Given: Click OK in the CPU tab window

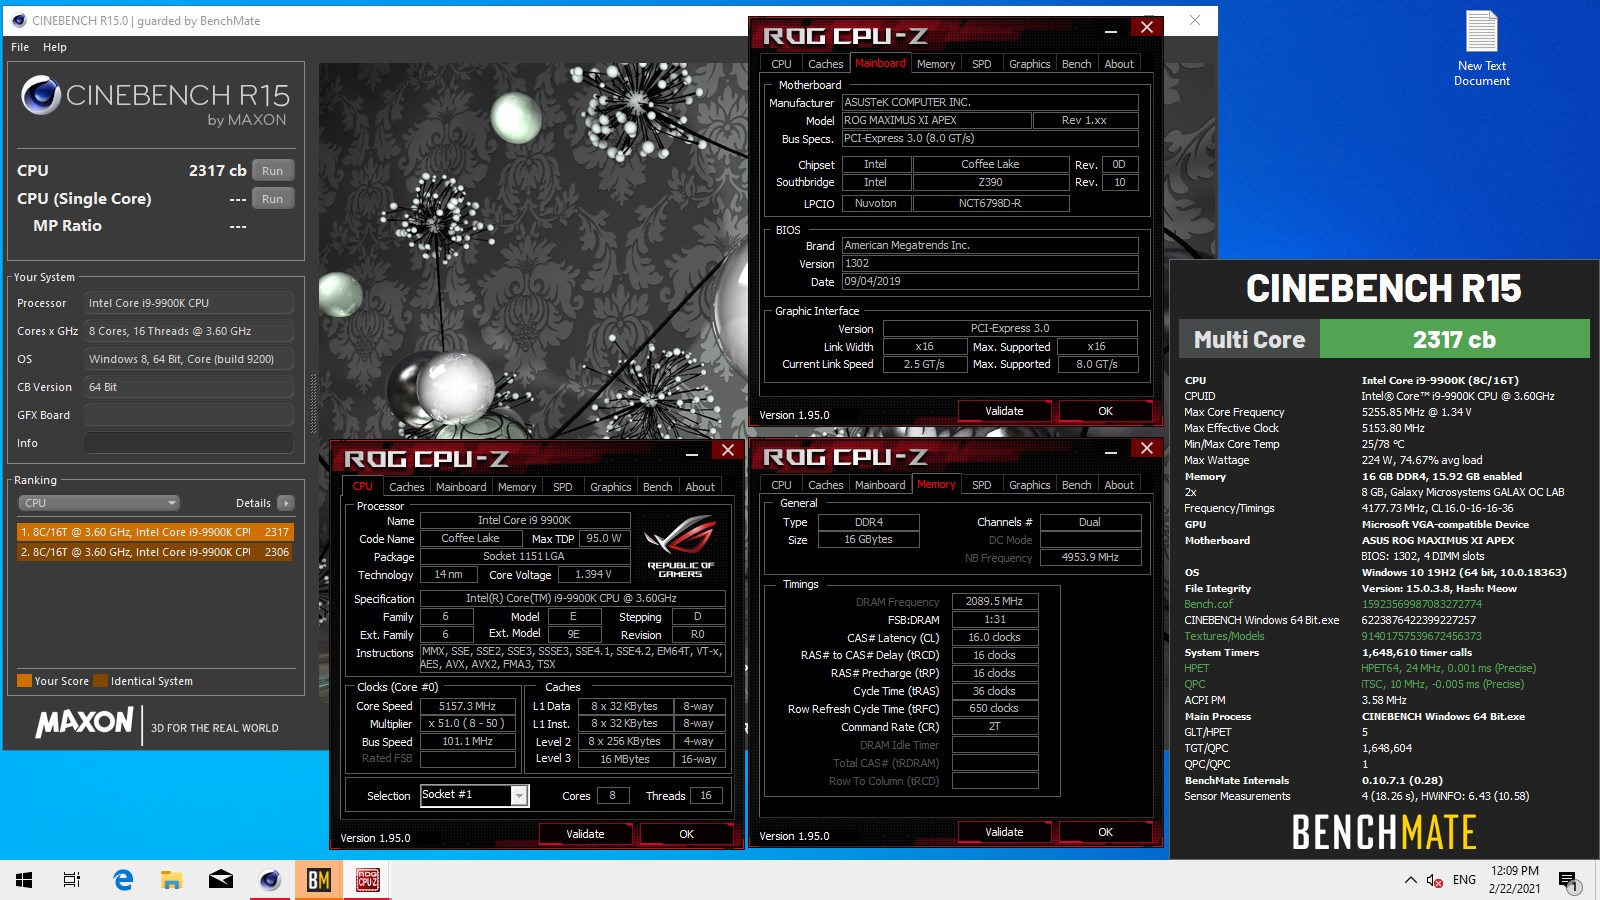Looking at the screenshot, I should tap(686, 834).
